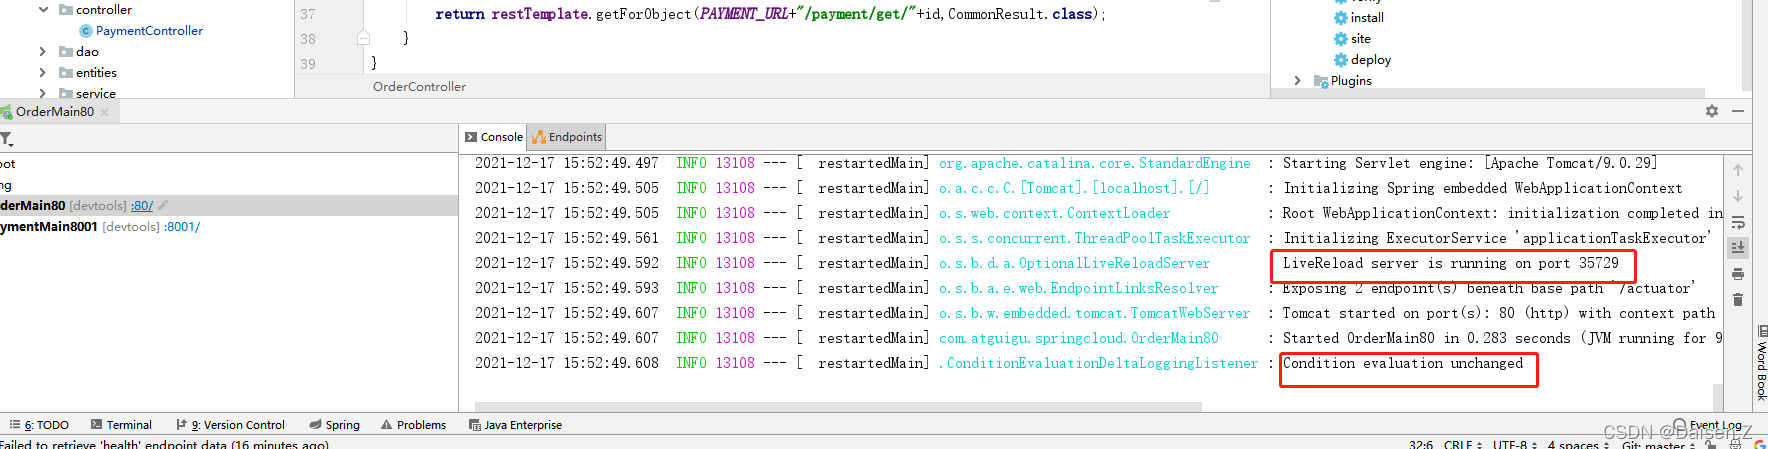The height and width of the screenshot is (449, 1768).
Task: Expand the service folder
Action: (42, 94)
